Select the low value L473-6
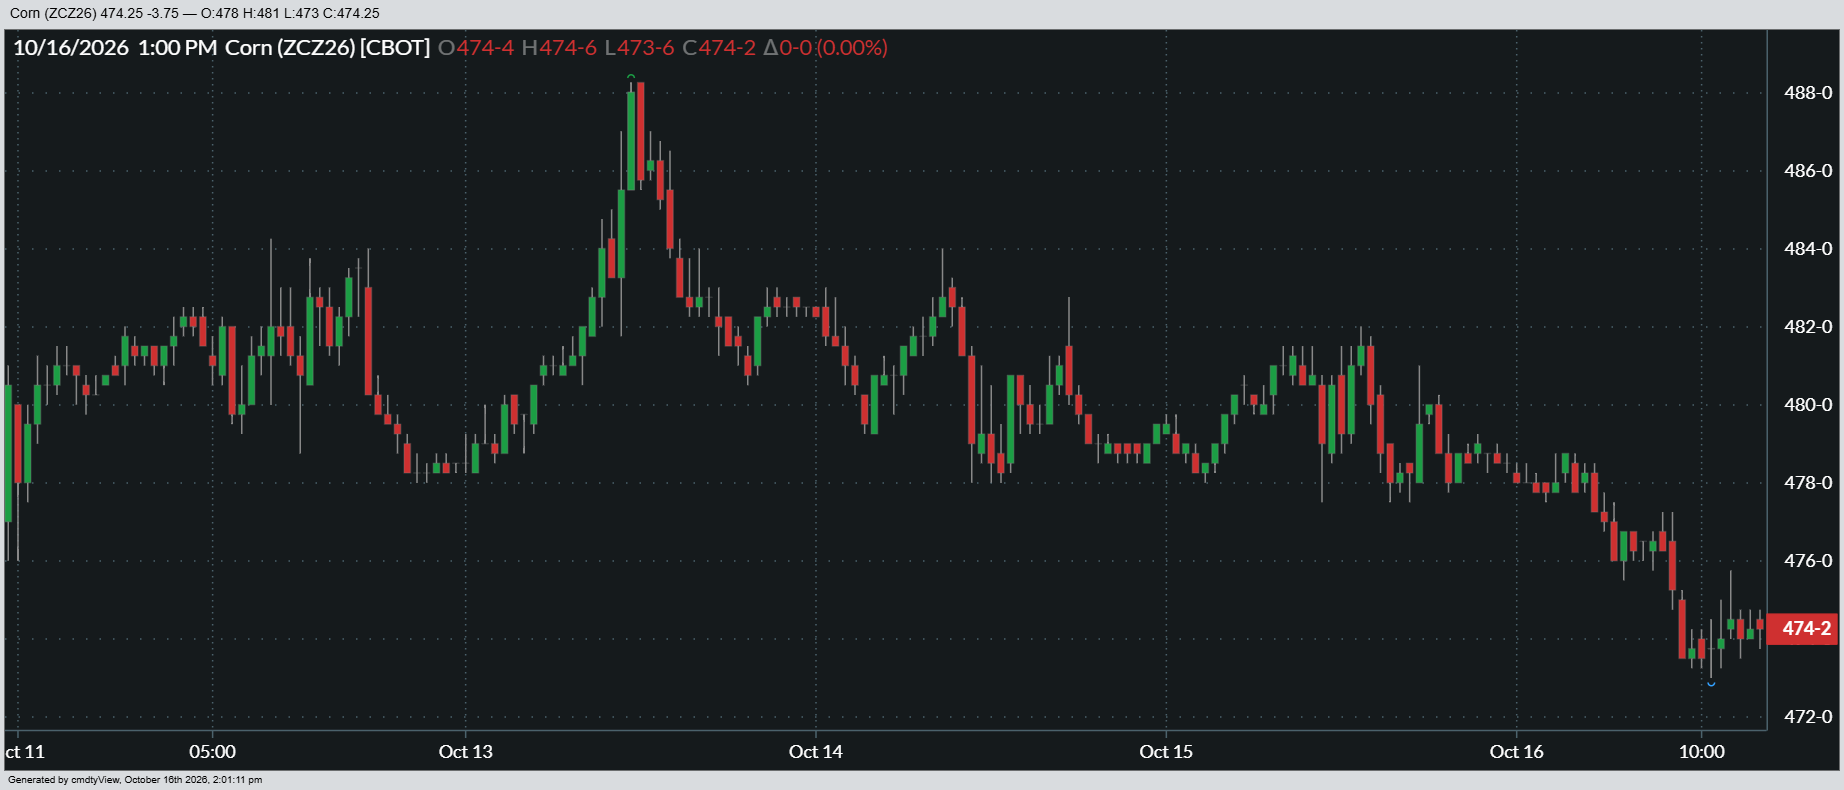Image resolution: width=1844 pixels, height=790 pixels. click(x=640, y=48)
